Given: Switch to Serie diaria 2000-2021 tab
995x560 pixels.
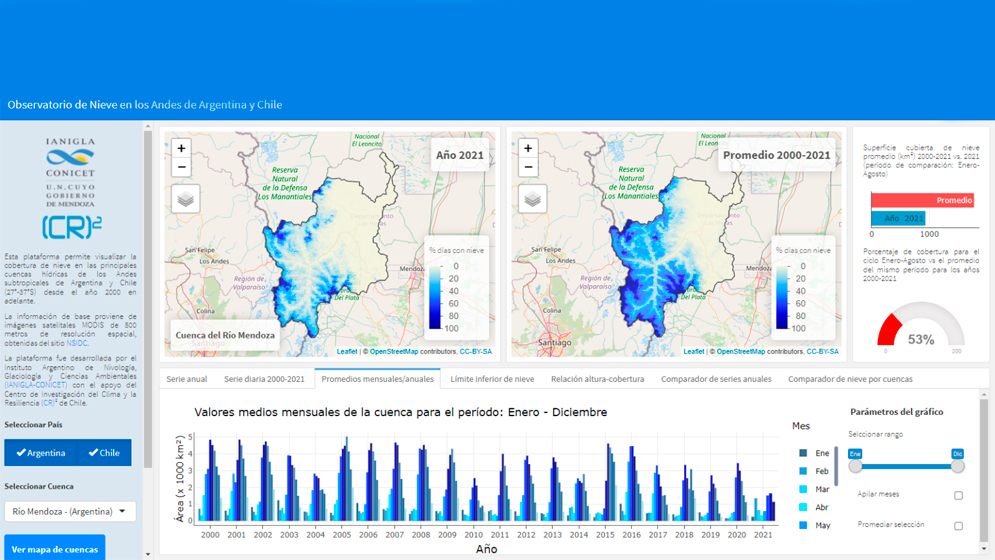Looking at the screenshot, I should pos(264,379).
